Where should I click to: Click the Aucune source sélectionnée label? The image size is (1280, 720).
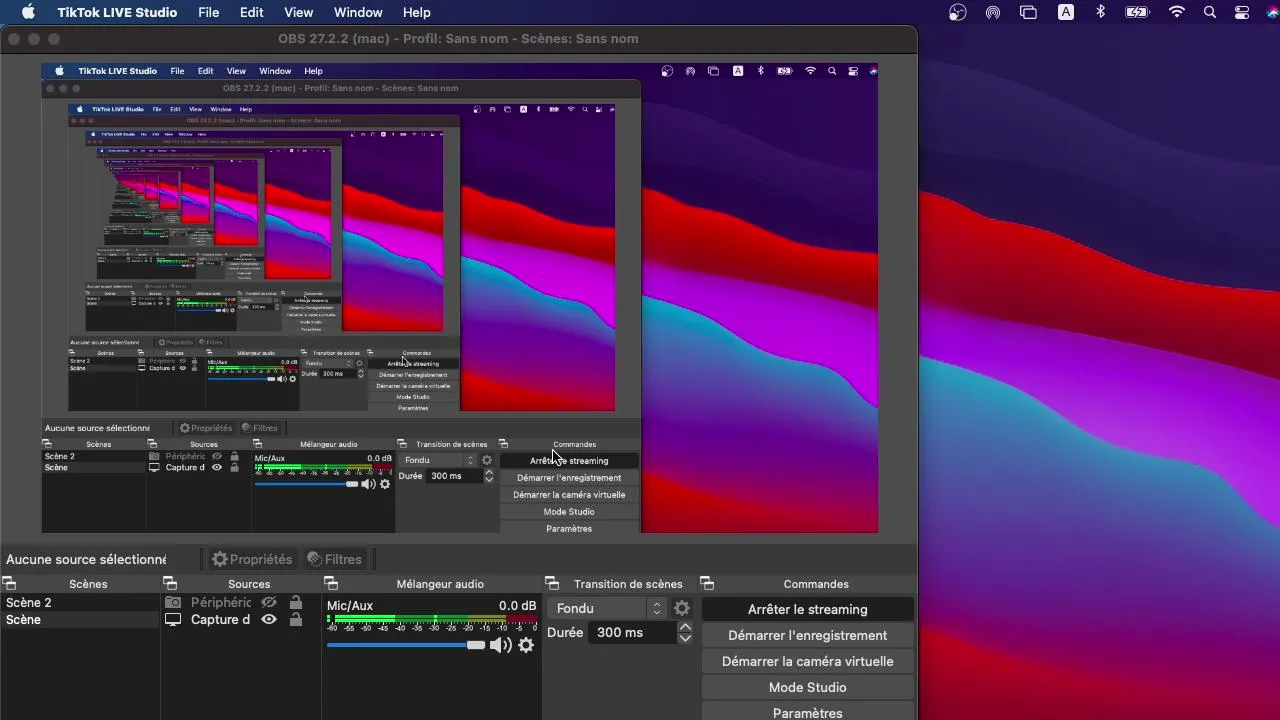click(x=86, y=560)
